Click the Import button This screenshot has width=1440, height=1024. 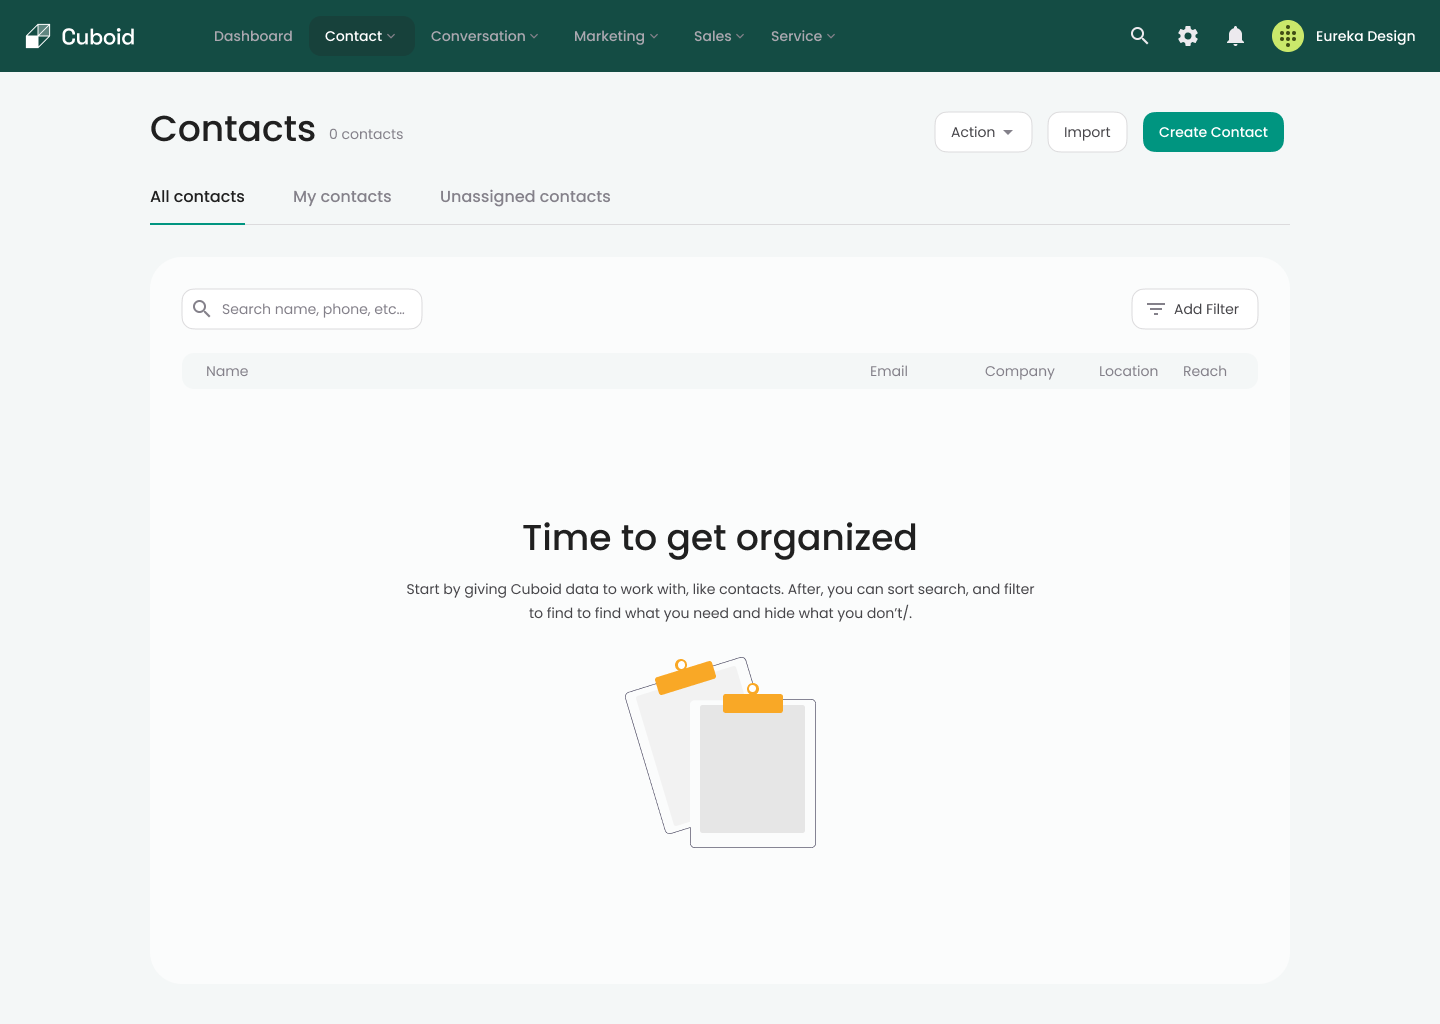click(1087, 132)
